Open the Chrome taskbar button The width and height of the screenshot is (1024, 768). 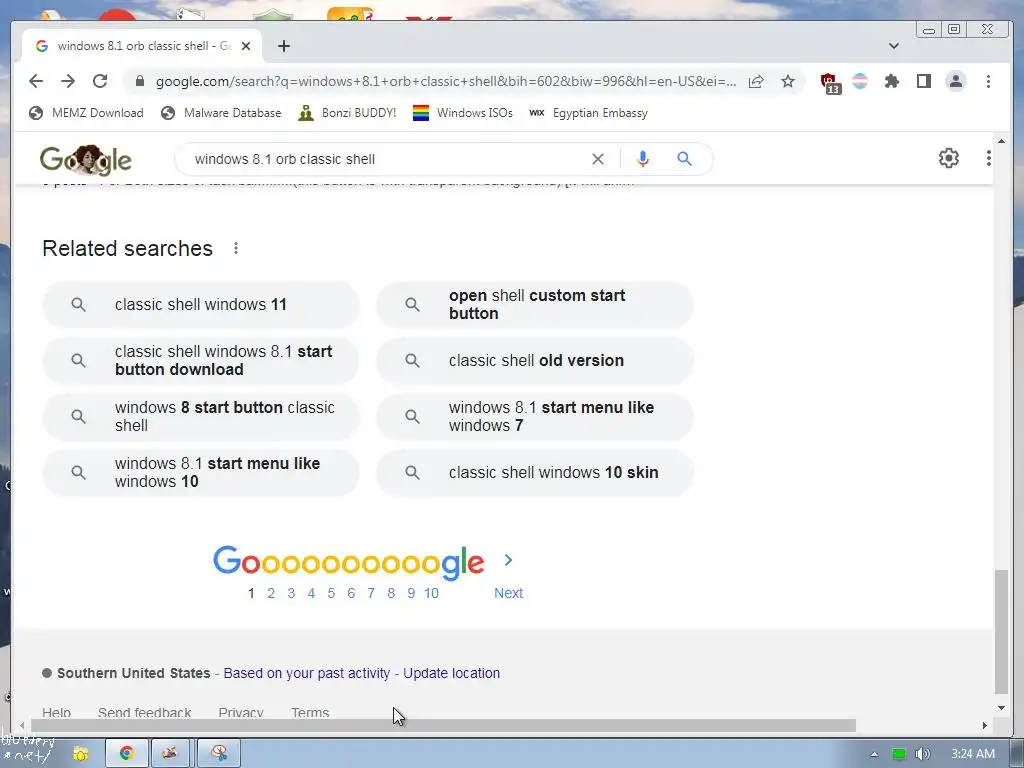coord(127,753)
